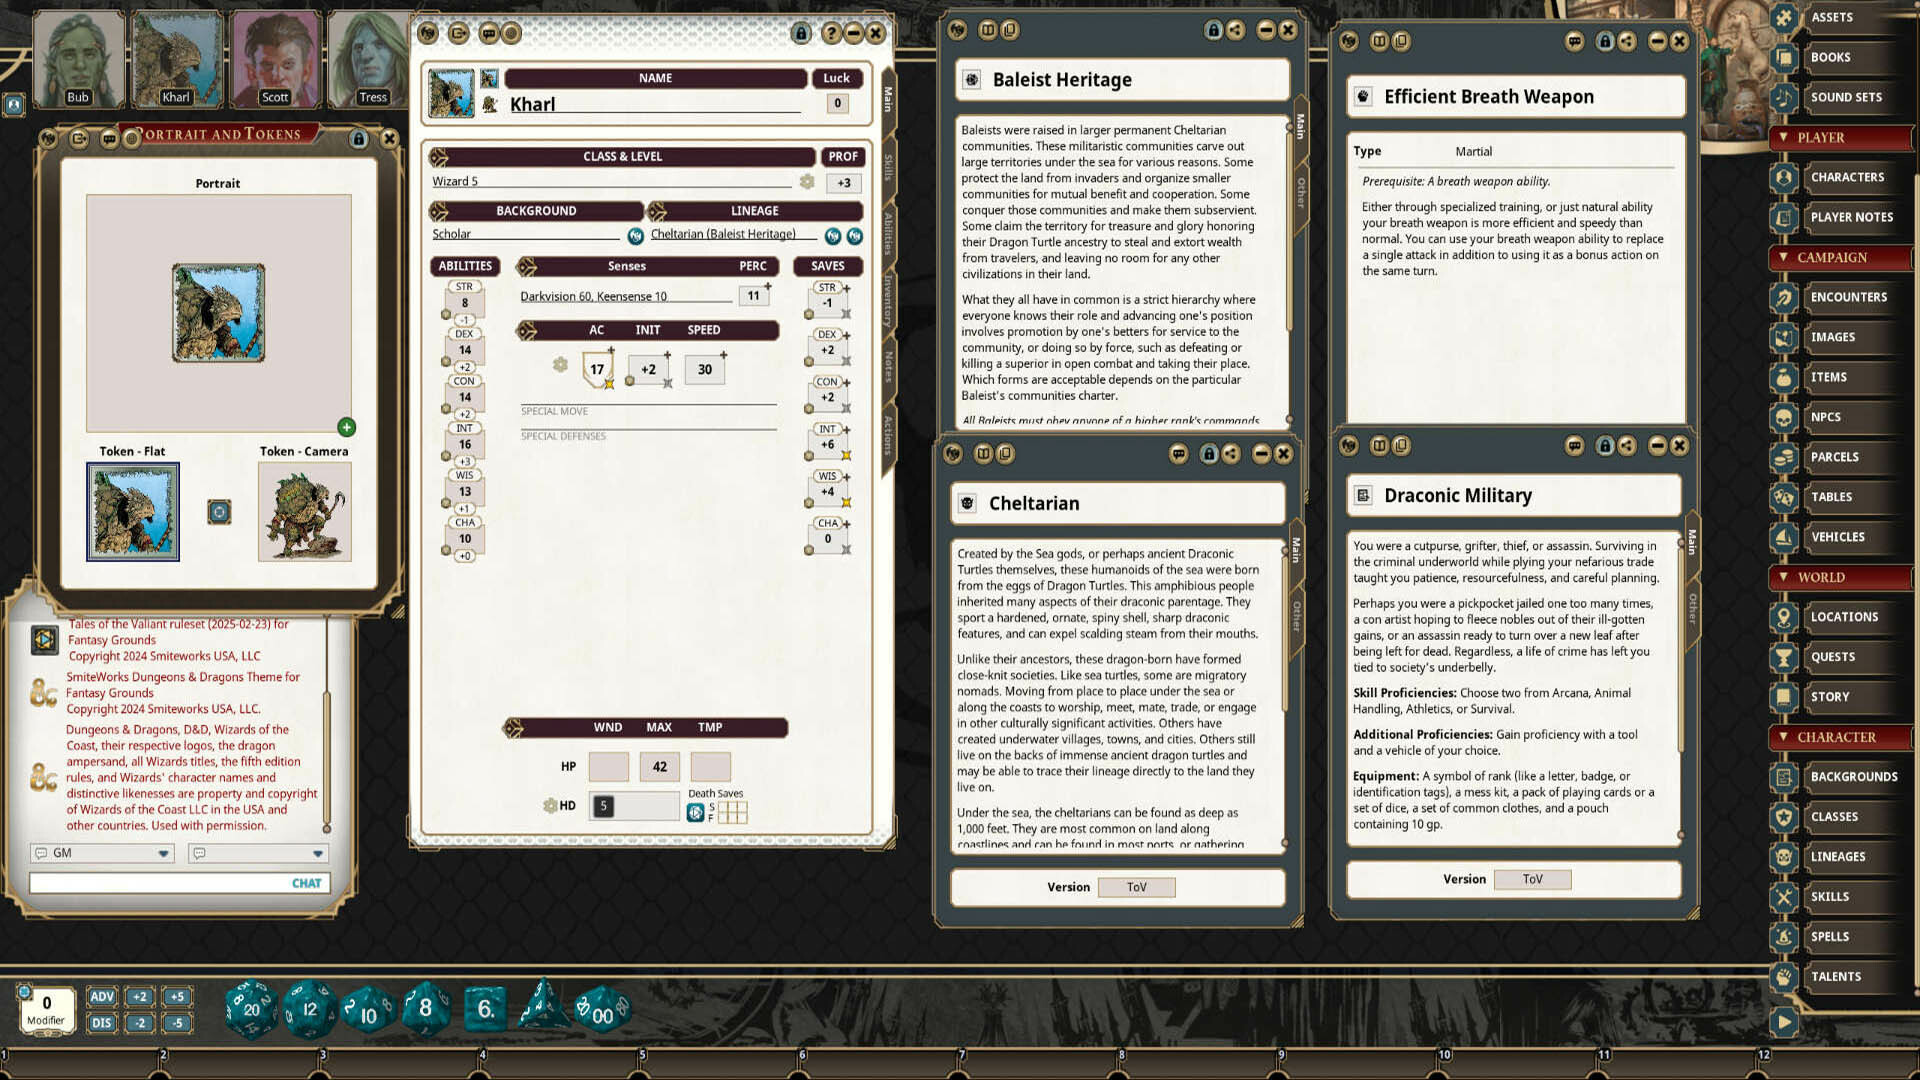Screen dimensions: 1920x1080
Task: Open the NPCs list
Action: [x=1825, y=417]
